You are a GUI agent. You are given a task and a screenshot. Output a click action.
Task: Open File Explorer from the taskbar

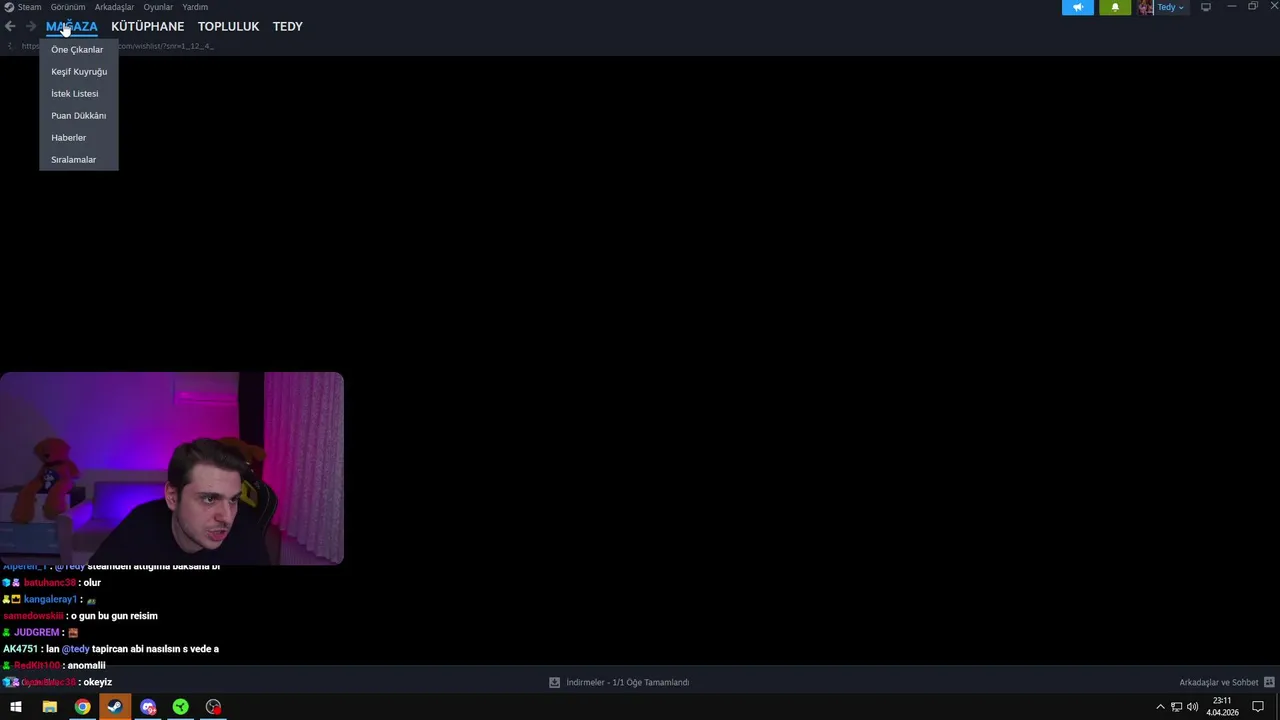(x=49, y=707)
